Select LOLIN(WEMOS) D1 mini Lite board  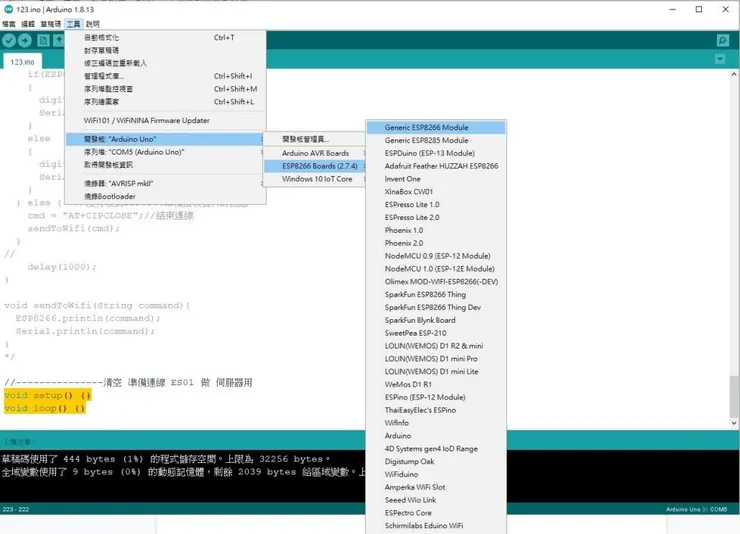436,371
